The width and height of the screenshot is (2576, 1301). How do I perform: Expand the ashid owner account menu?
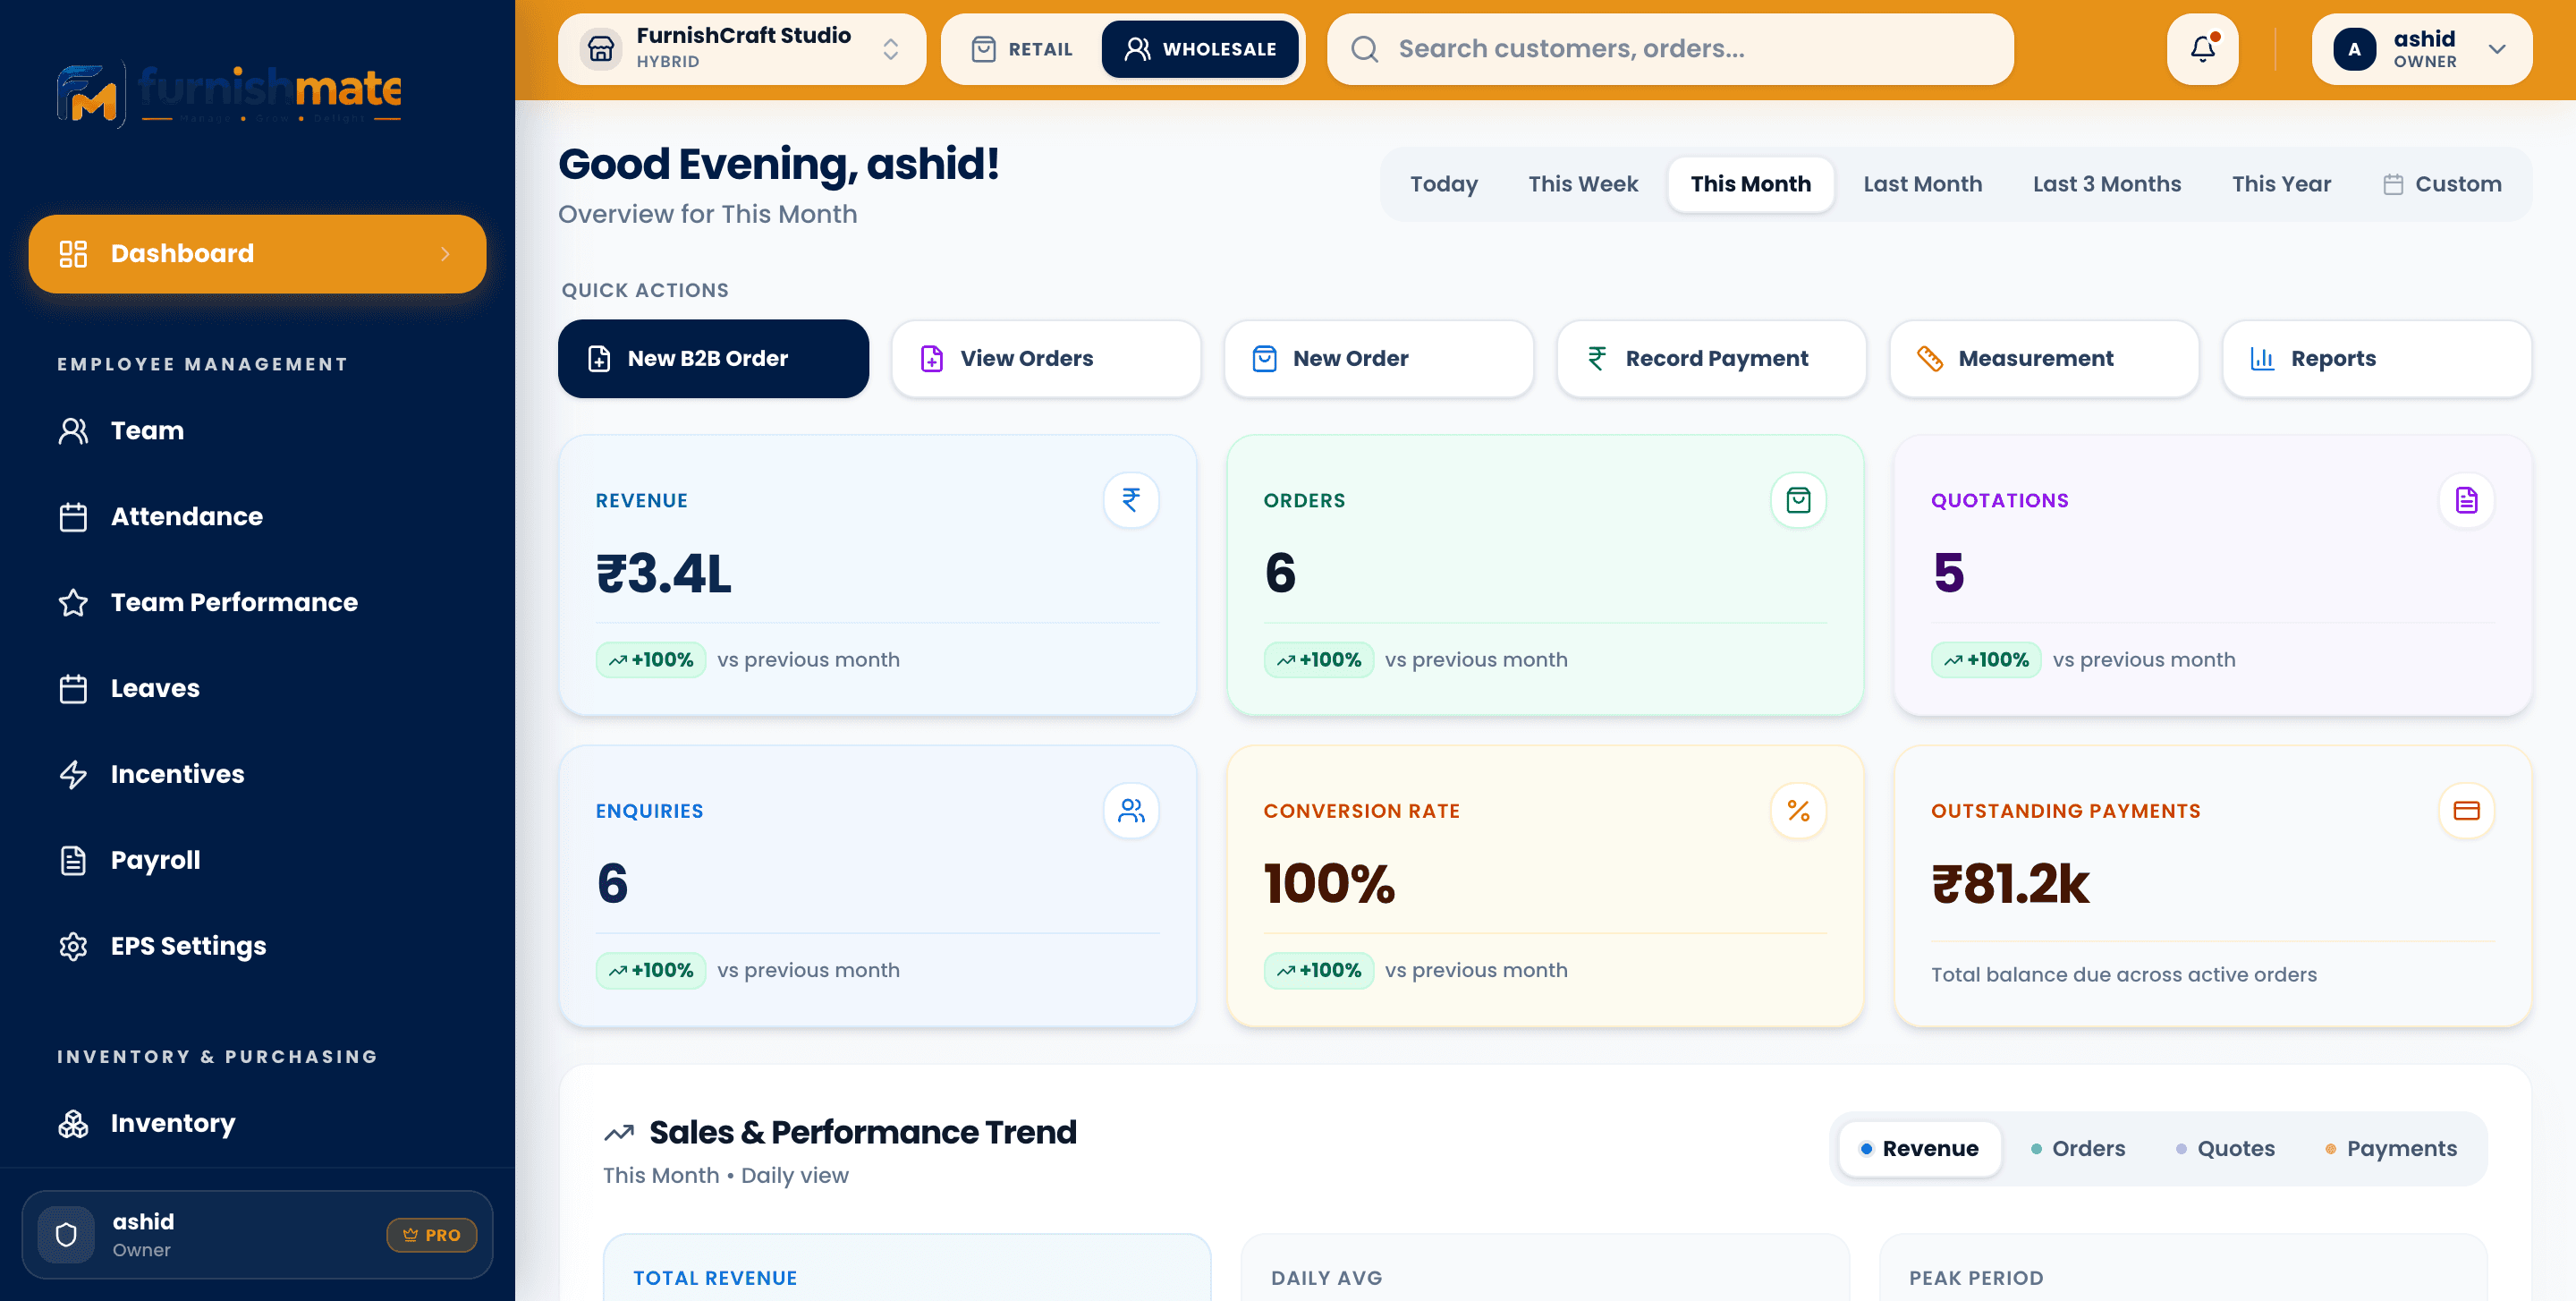point(2421,48)
